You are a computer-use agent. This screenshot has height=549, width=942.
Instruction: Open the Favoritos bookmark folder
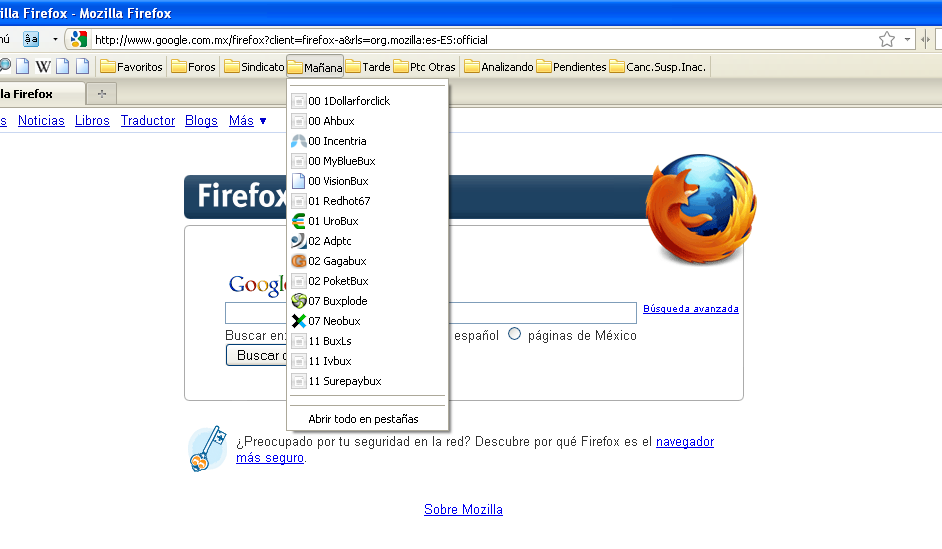point(132,67)
